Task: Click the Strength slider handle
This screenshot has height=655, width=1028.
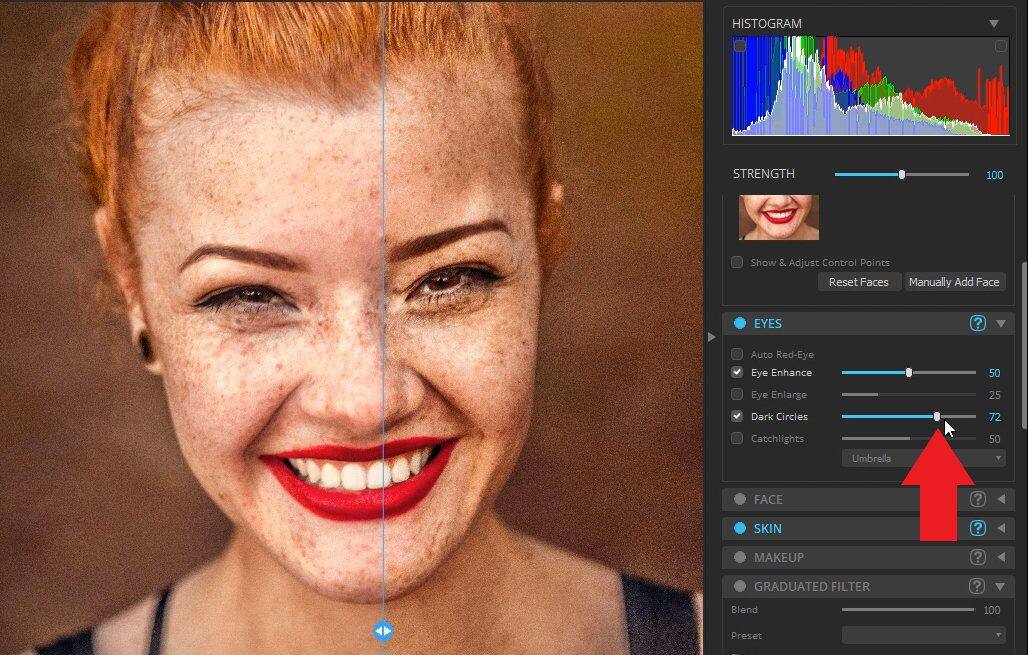Action: tap(901, 173)
